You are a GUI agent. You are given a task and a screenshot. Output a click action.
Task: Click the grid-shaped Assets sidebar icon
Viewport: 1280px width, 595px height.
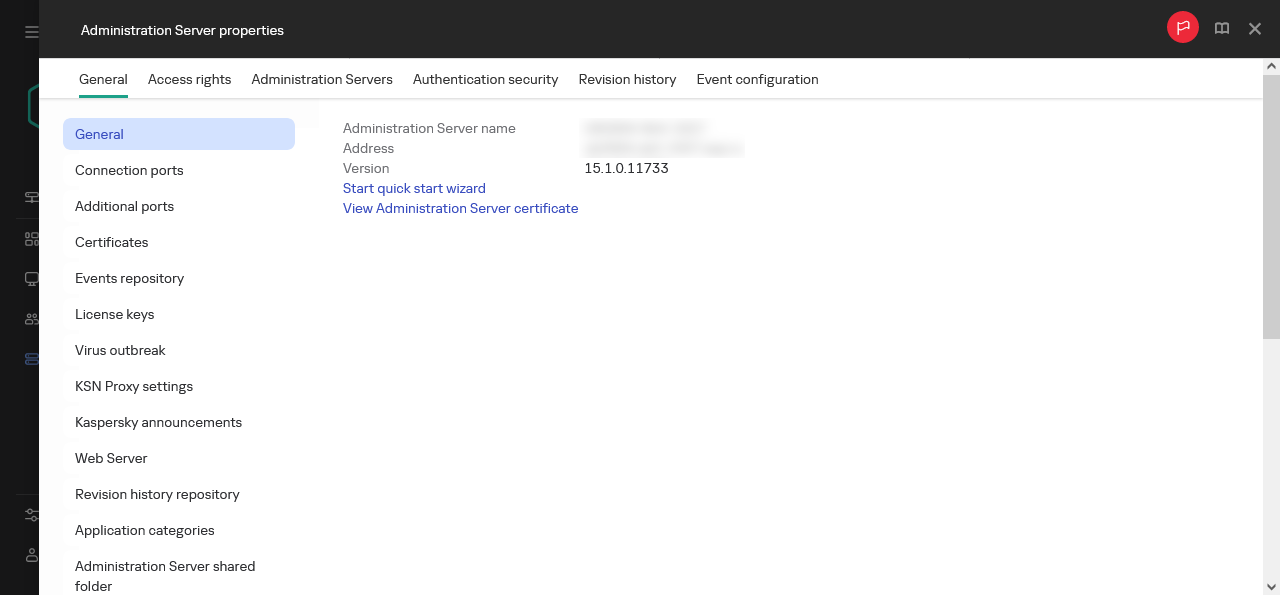[x=30, y=238]
